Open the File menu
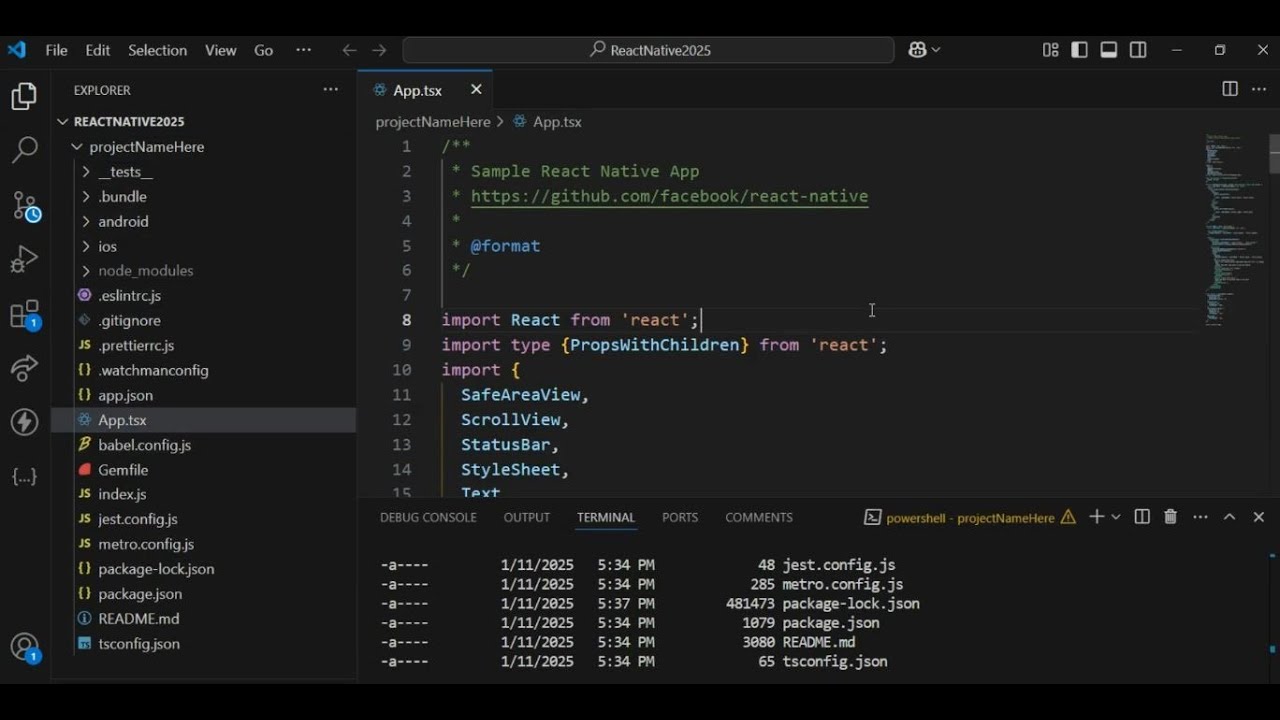The height and width of the screenshot is (720, 1280). tap(56, 50)
